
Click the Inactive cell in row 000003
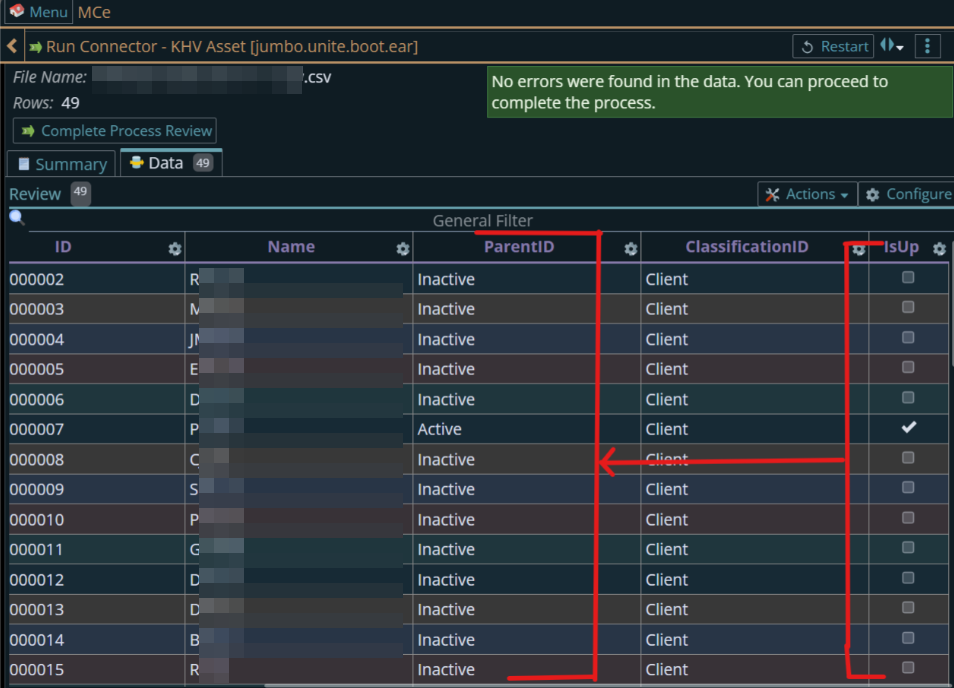tap(527, 309)
